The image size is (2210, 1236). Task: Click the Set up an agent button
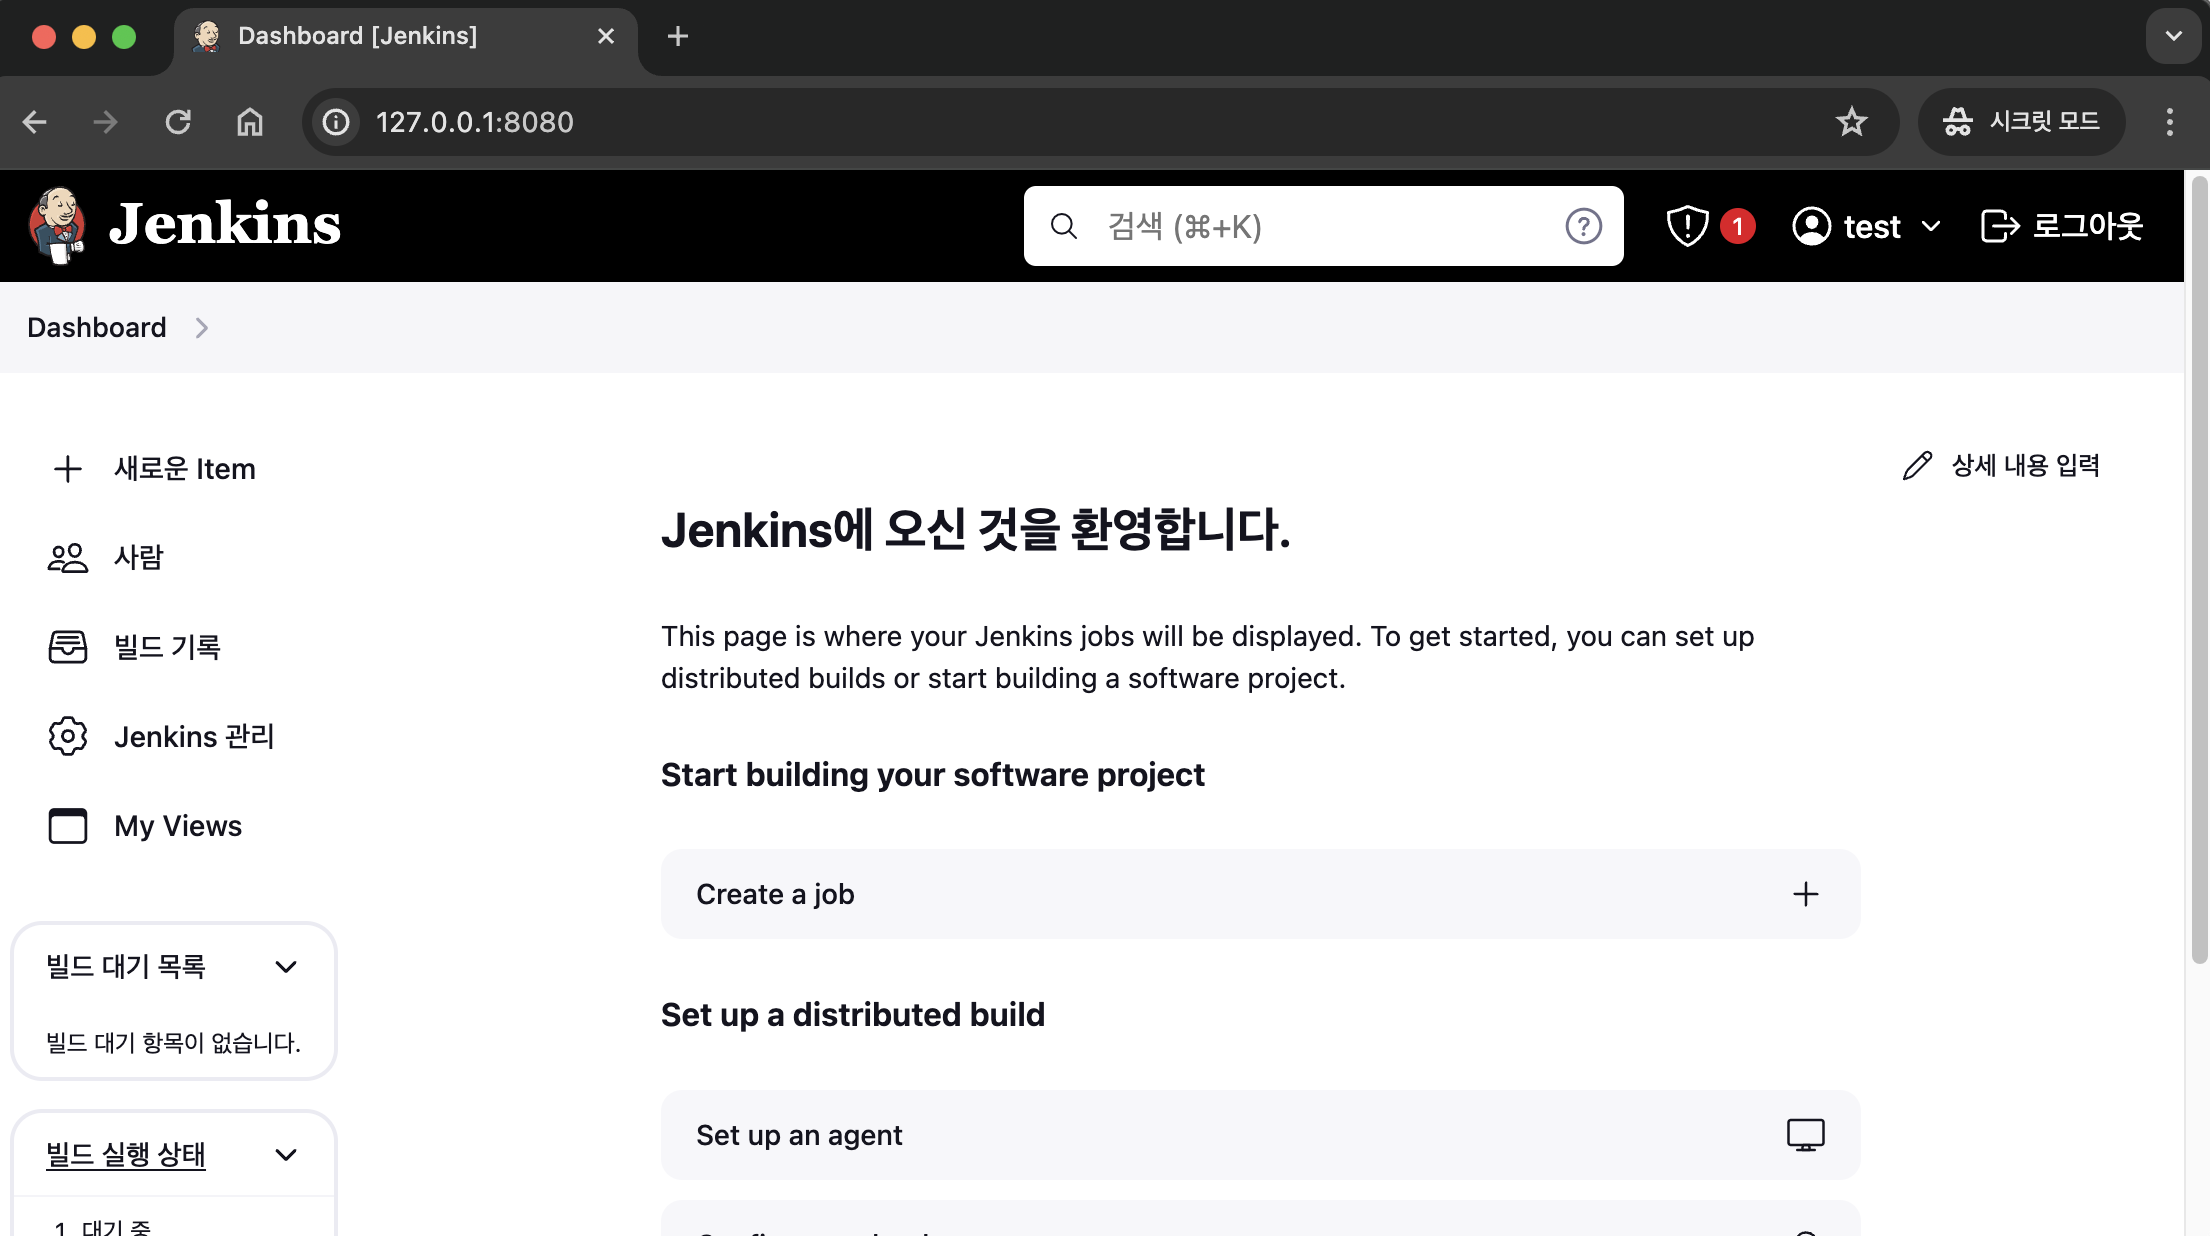[1260, 1135]
